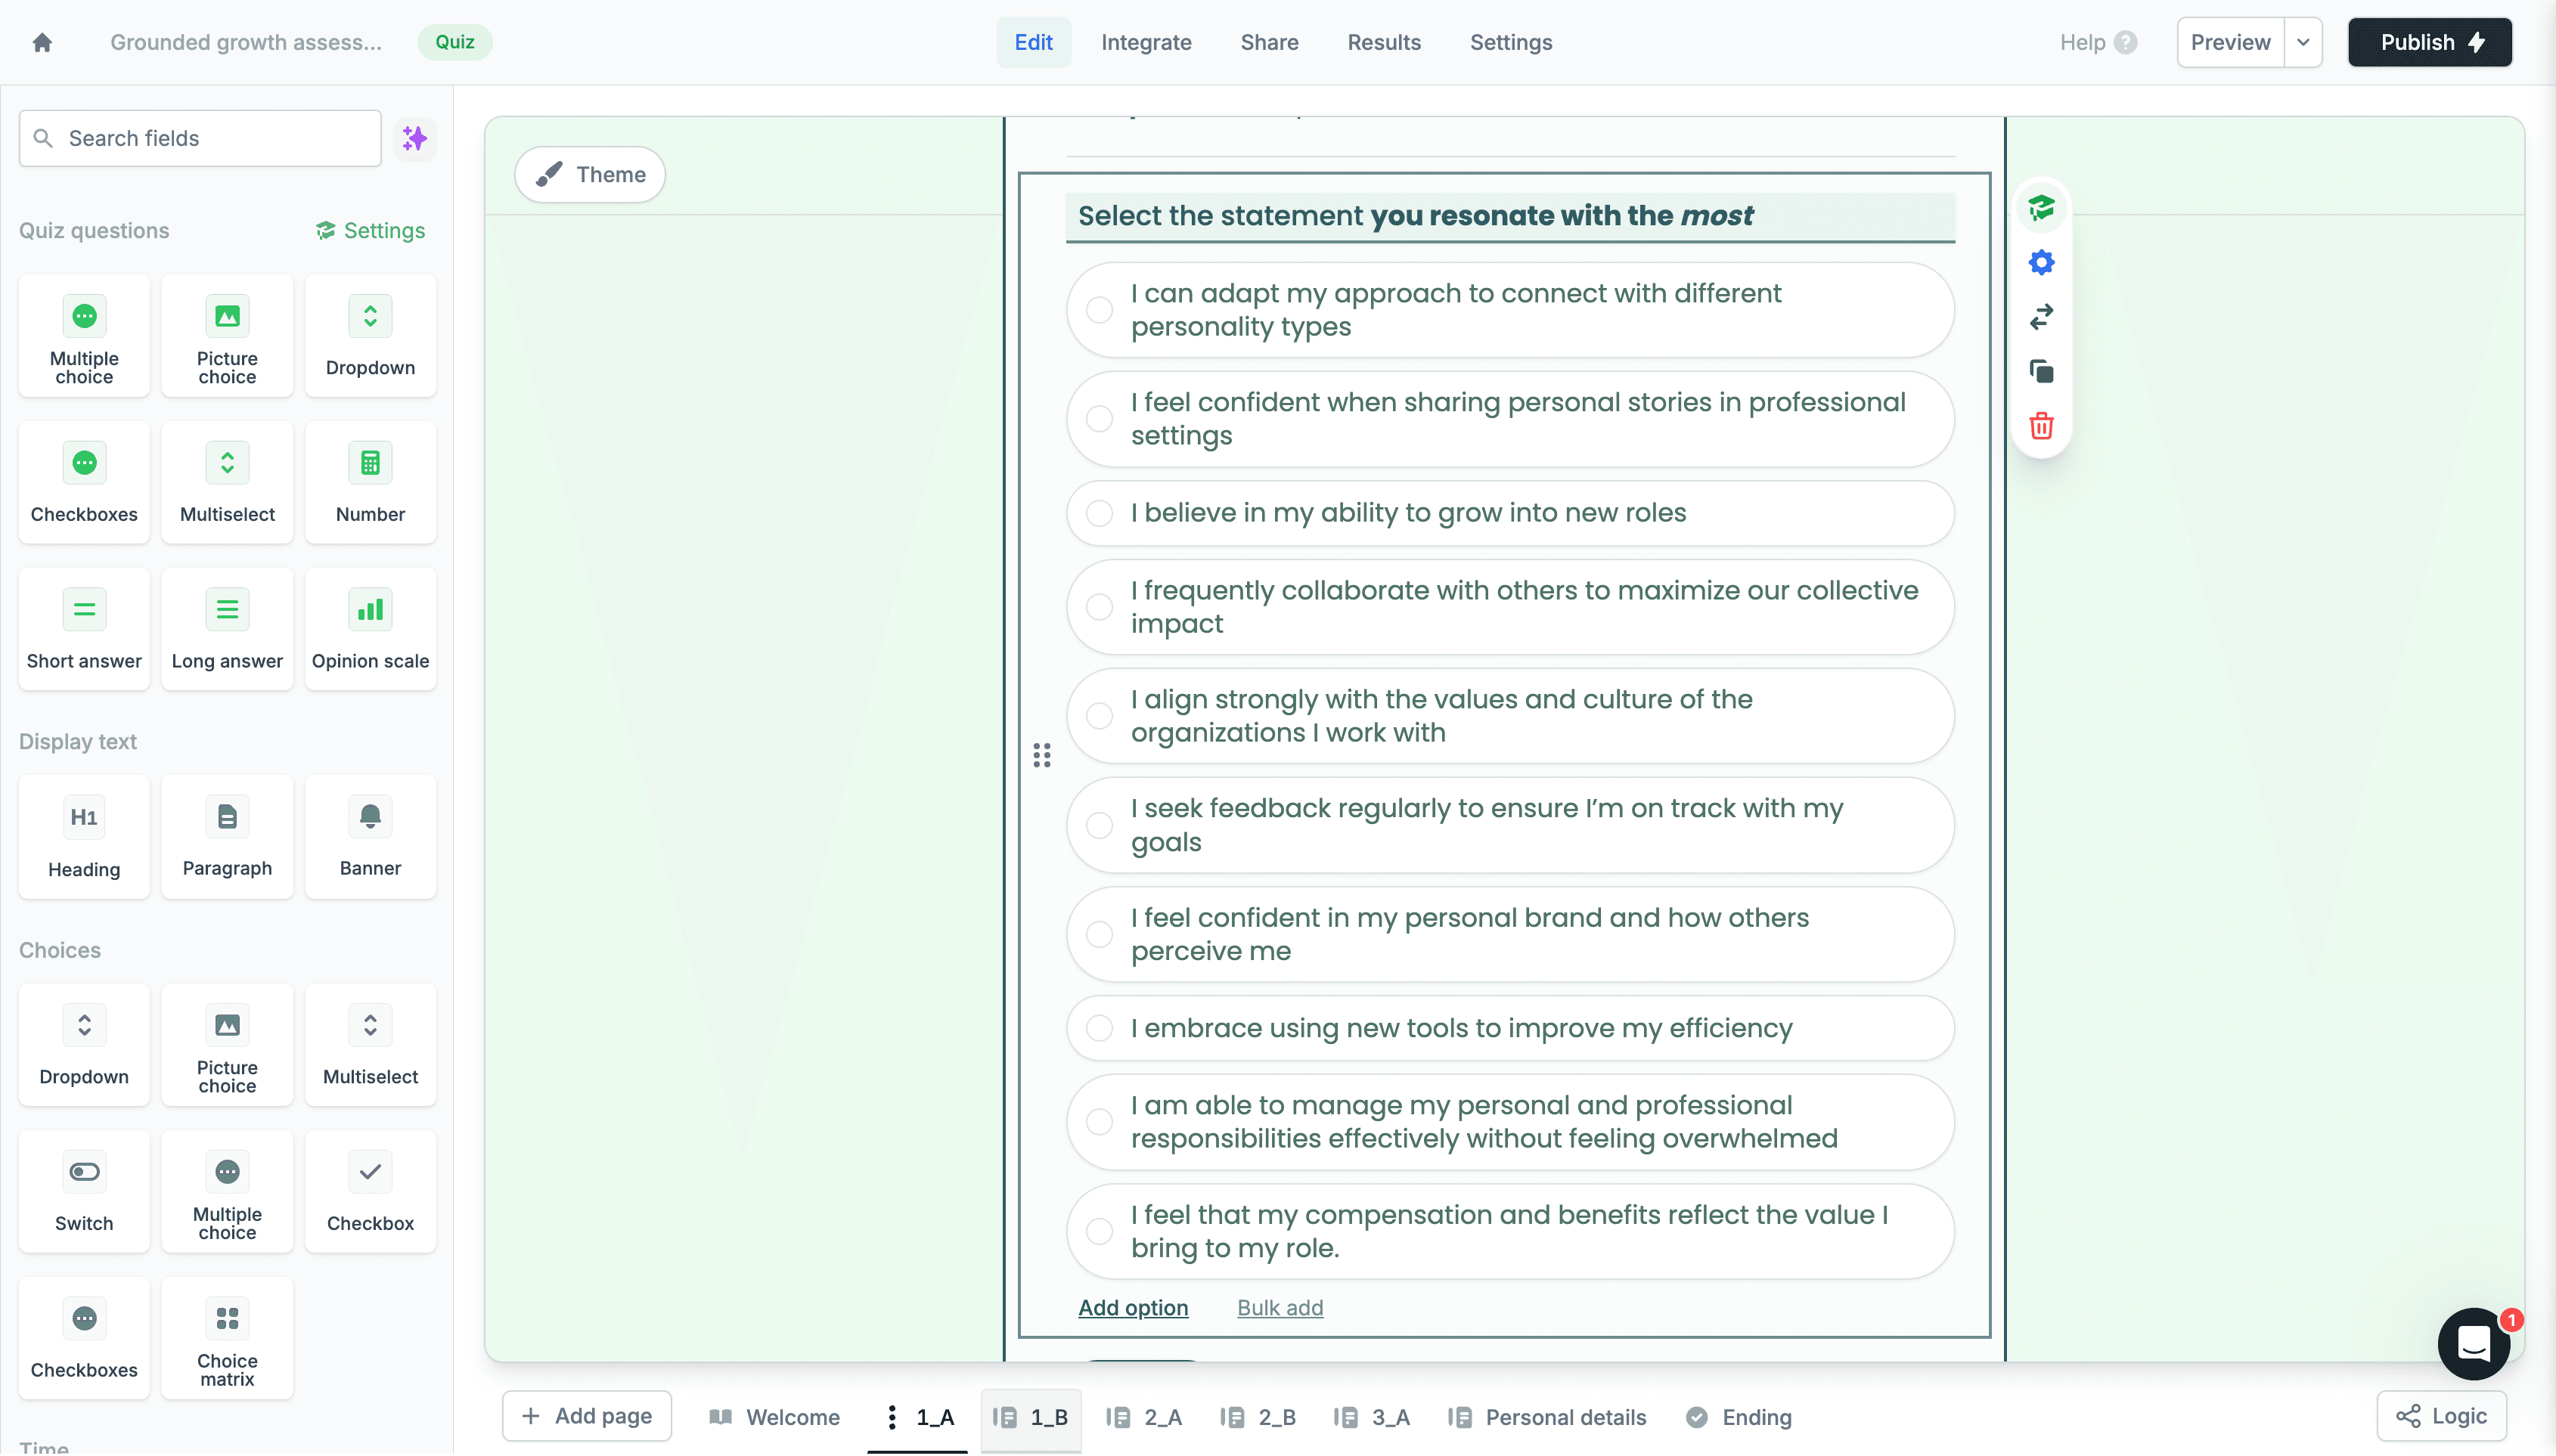Add a Multiselect field from Choices
This screenshot has height=1456, width=2556.
pyautogui.click(x=370, y=1046)
